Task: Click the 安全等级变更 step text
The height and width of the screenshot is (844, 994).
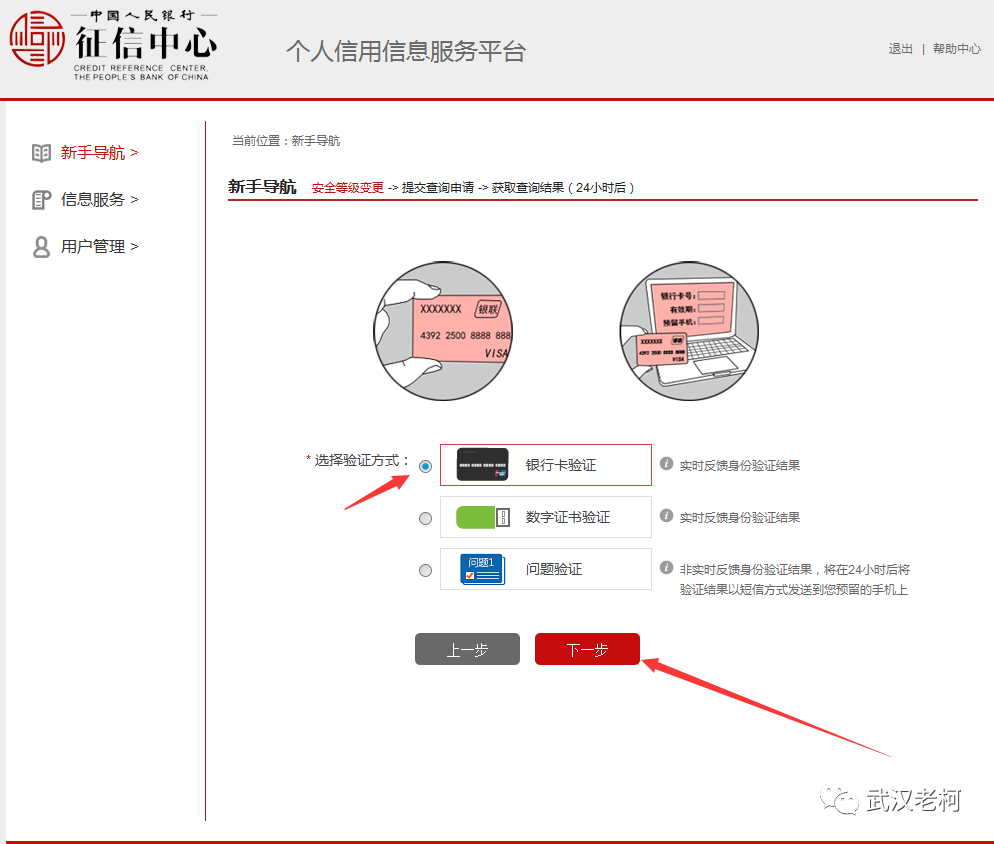Action: click(347, 188)
